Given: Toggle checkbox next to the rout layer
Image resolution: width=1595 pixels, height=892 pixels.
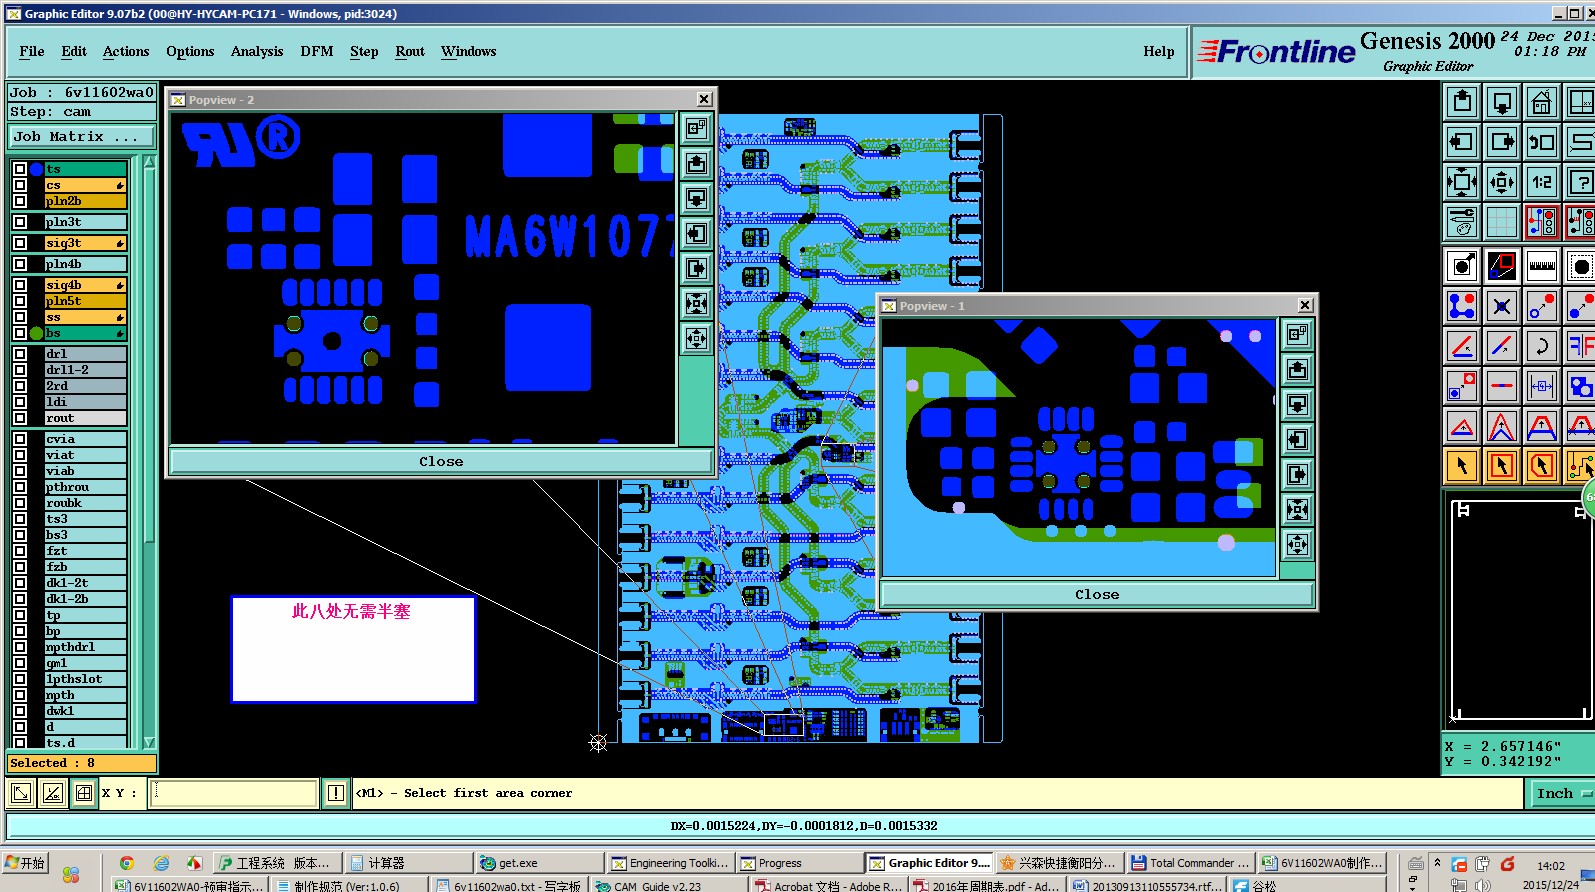Looking at the screenshot, I should click(20, 418).
